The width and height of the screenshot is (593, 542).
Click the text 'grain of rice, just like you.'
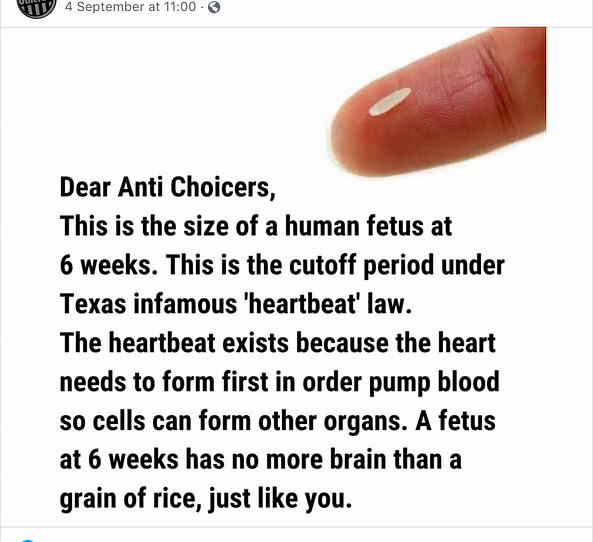[206, 499]
